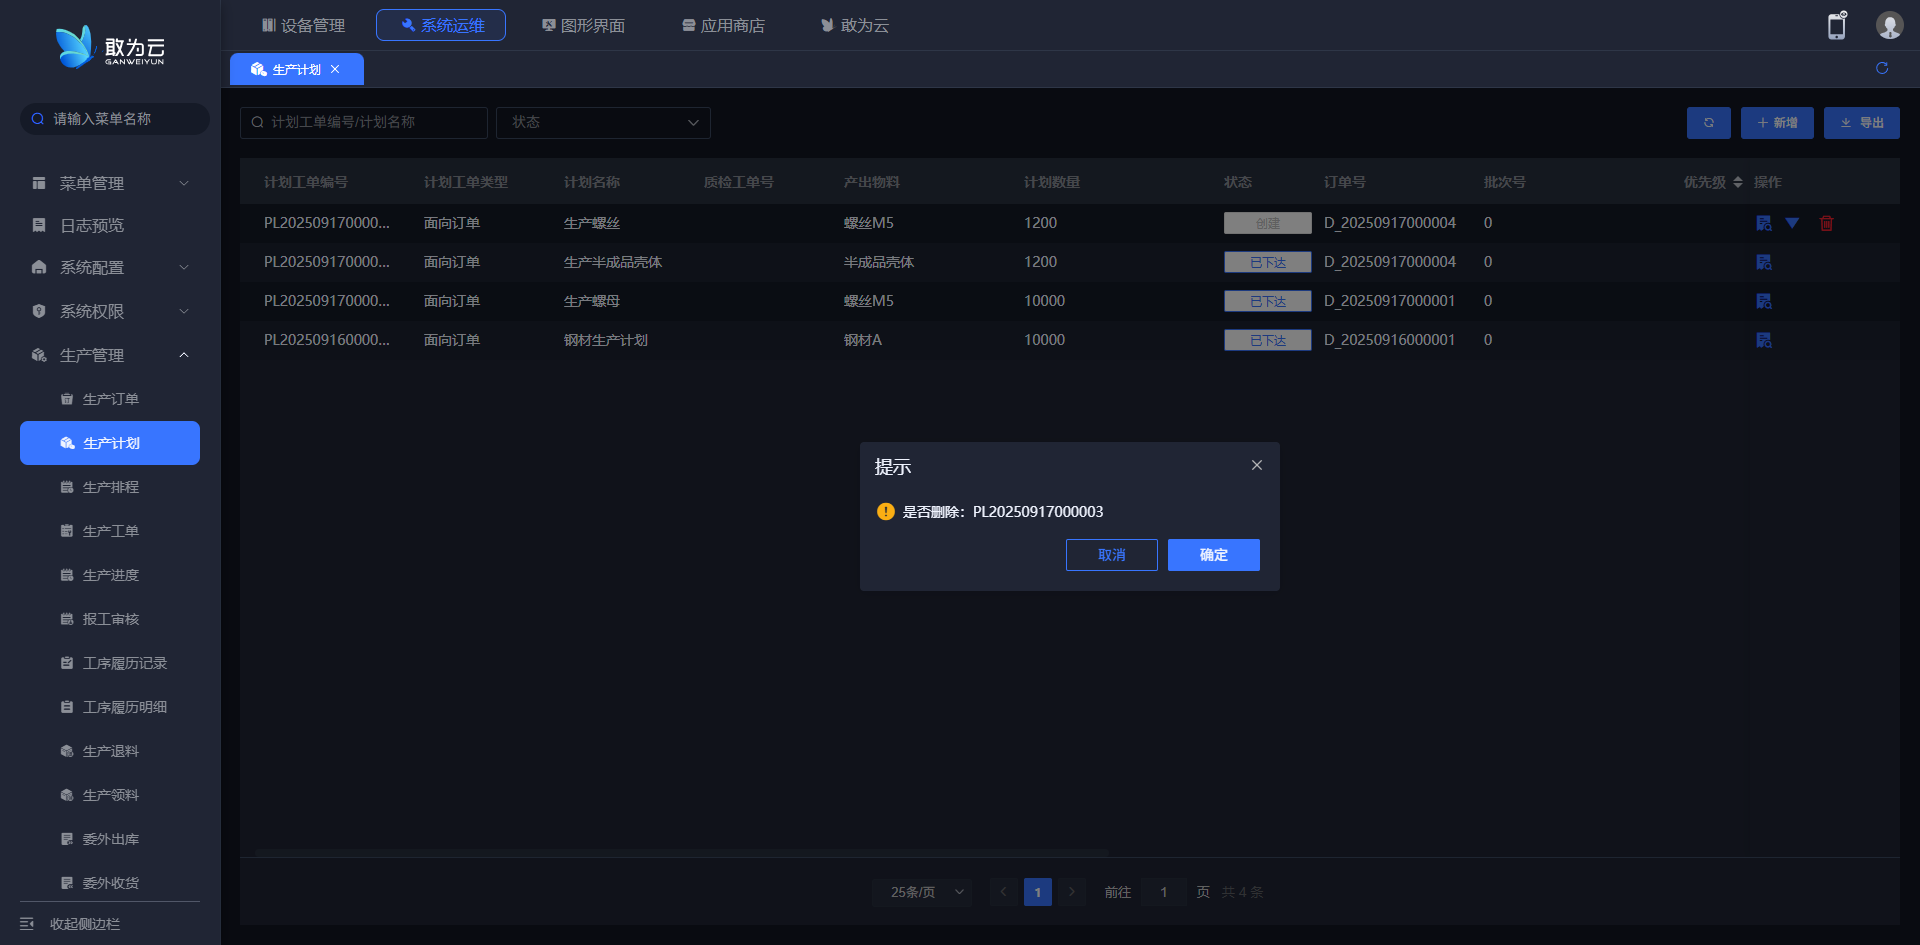Viewport: 1920px width, 945px height.
Task: Click the refresh button beside 新增
Action: coord(1708,123)
